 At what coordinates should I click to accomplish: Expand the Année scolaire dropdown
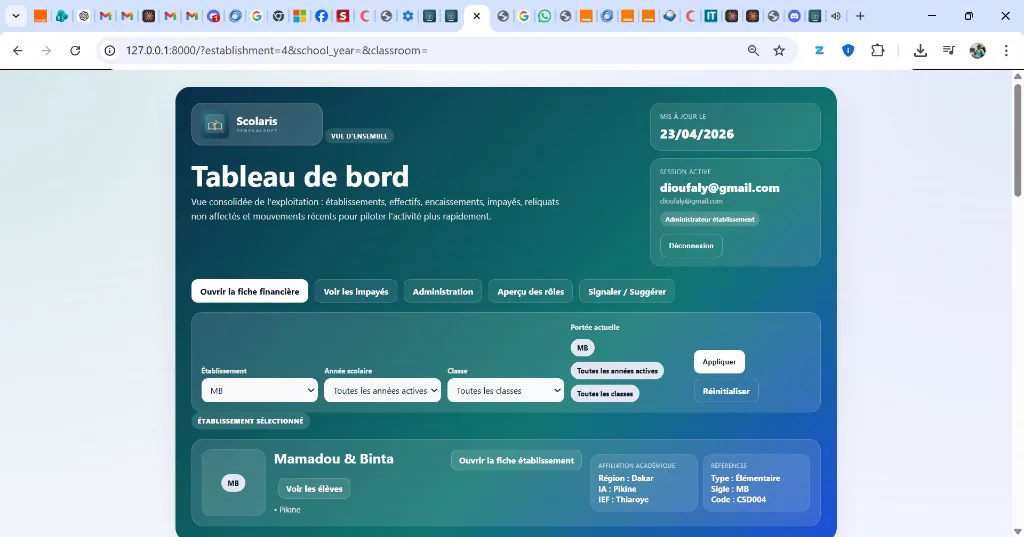point(382,391)
